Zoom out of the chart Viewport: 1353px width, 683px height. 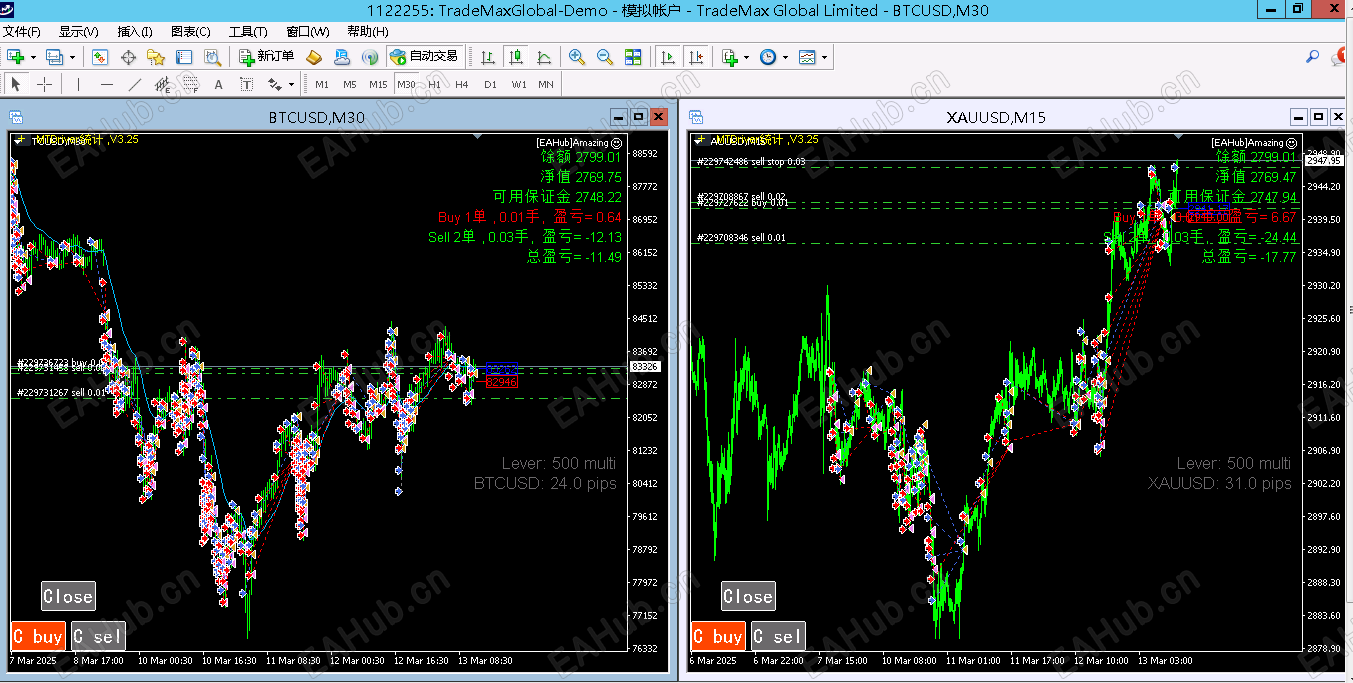point(605,57)
